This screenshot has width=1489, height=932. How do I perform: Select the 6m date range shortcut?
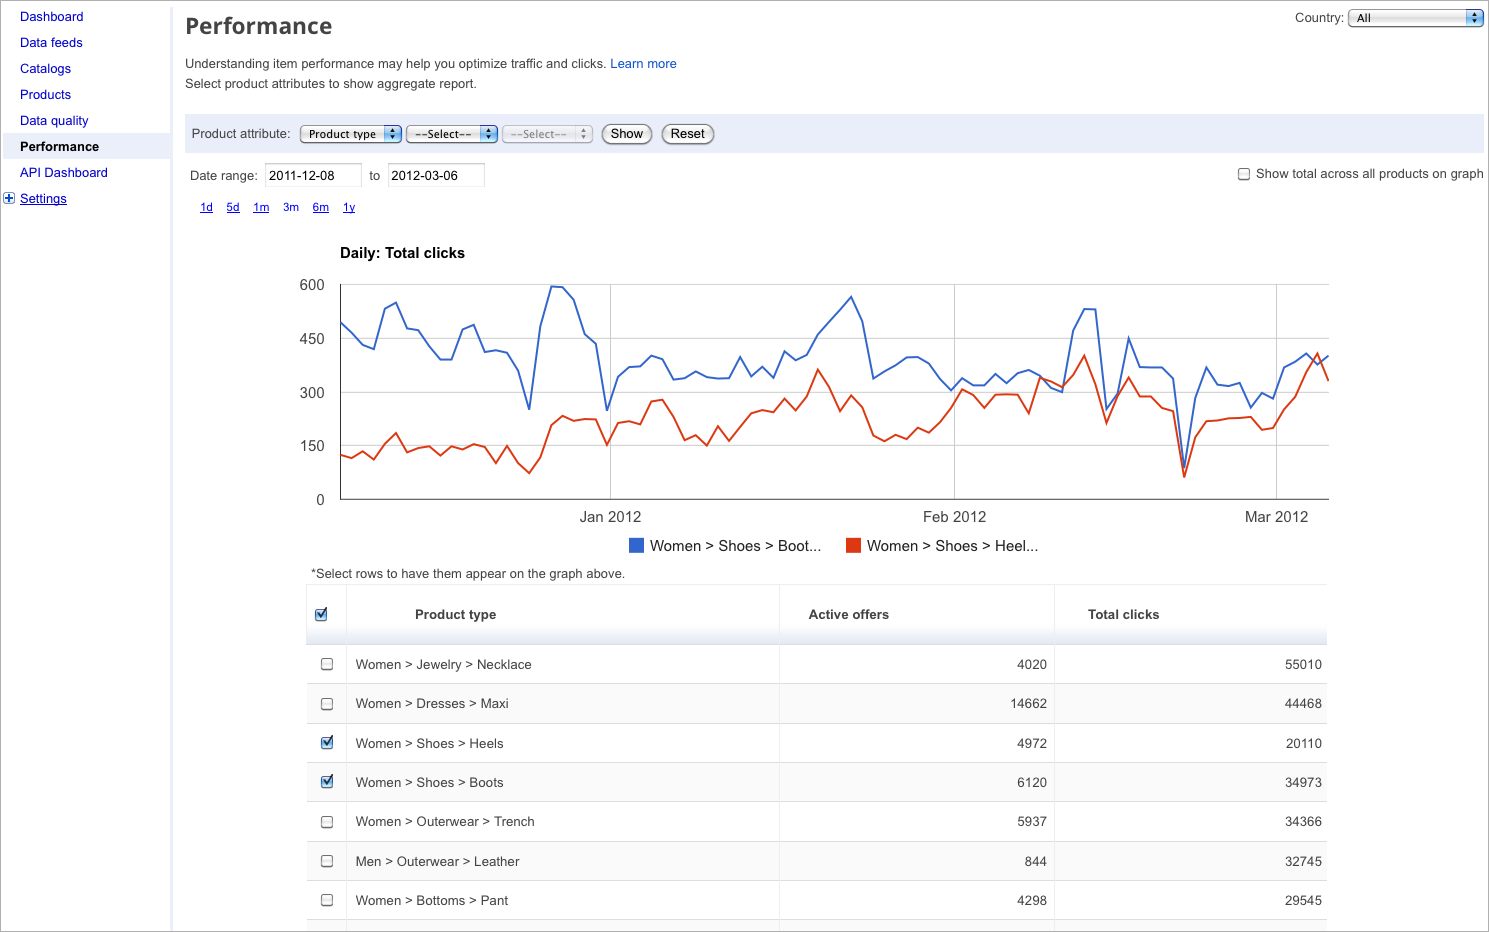[x=320, y=208]
